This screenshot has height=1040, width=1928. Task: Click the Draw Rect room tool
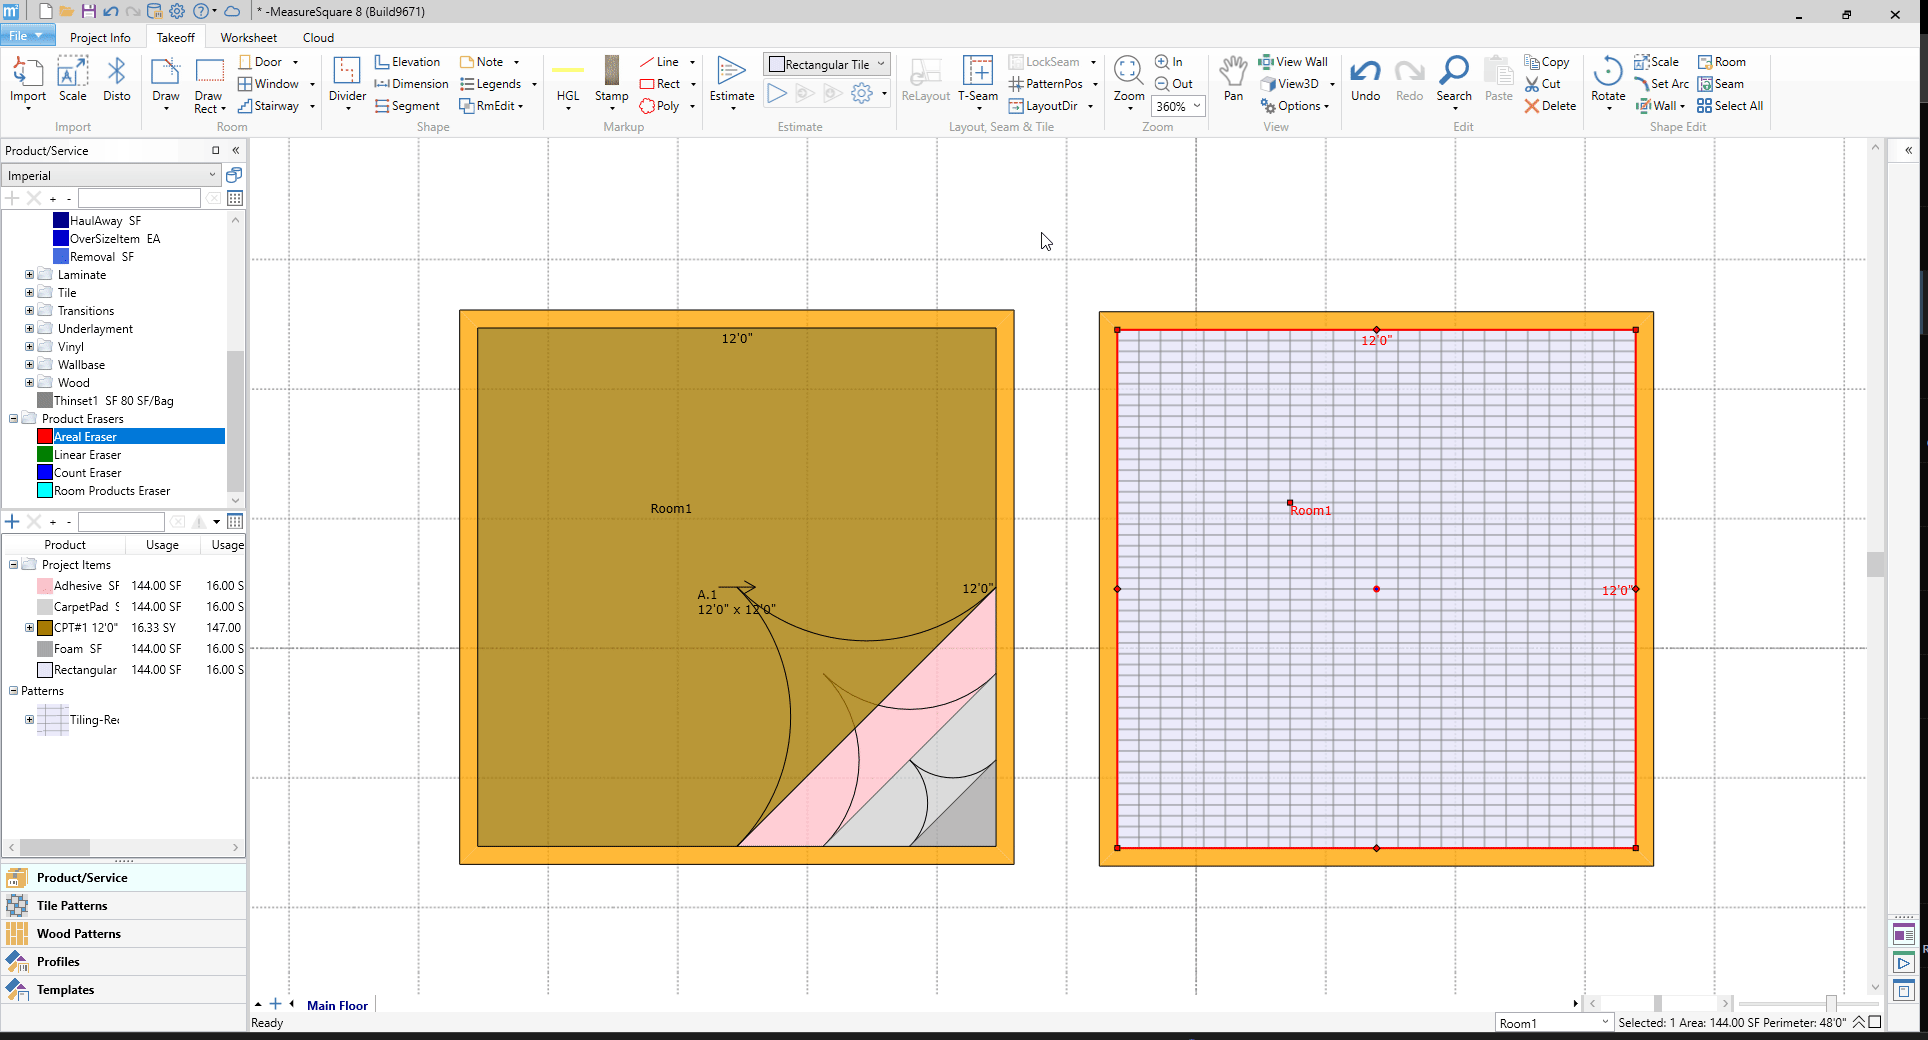click(x=209, y=85)
